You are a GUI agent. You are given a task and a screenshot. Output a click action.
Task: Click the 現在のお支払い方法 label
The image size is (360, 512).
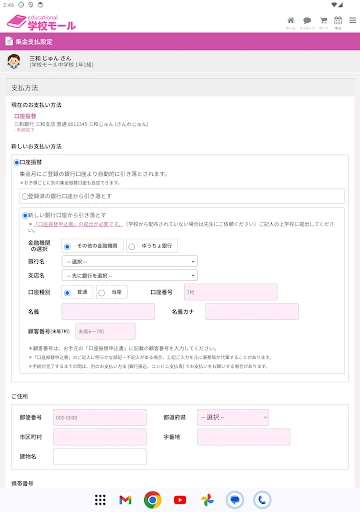tap(36, 105)
